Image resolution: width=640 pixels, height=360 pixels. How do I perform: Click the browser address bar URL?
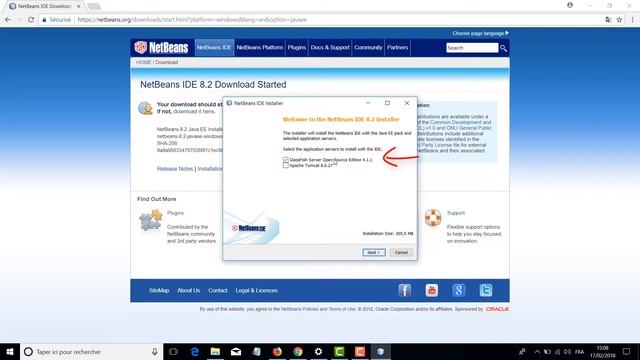click(x=192, y=20)
